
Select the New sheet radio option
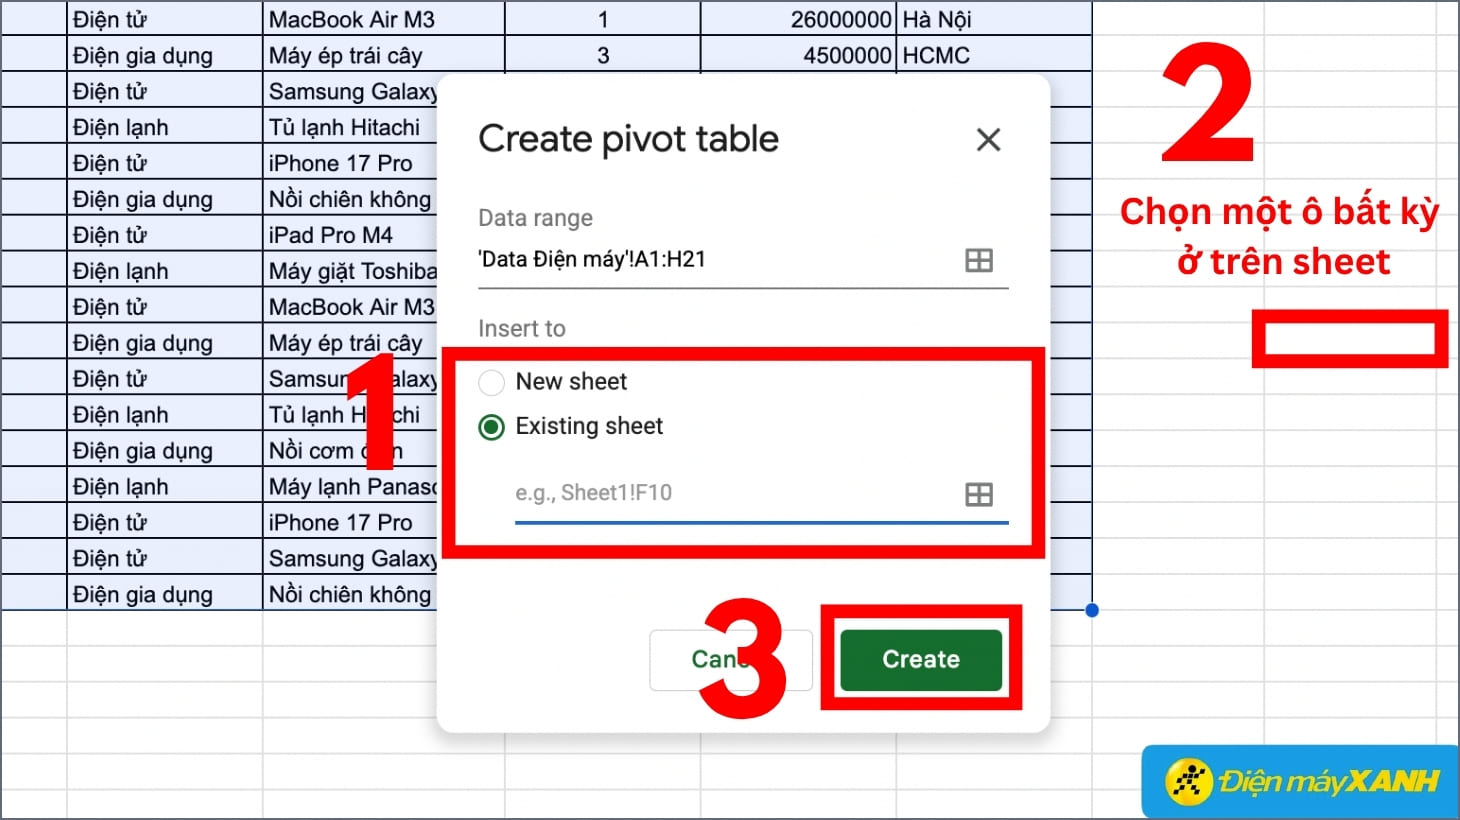[491, 382]
